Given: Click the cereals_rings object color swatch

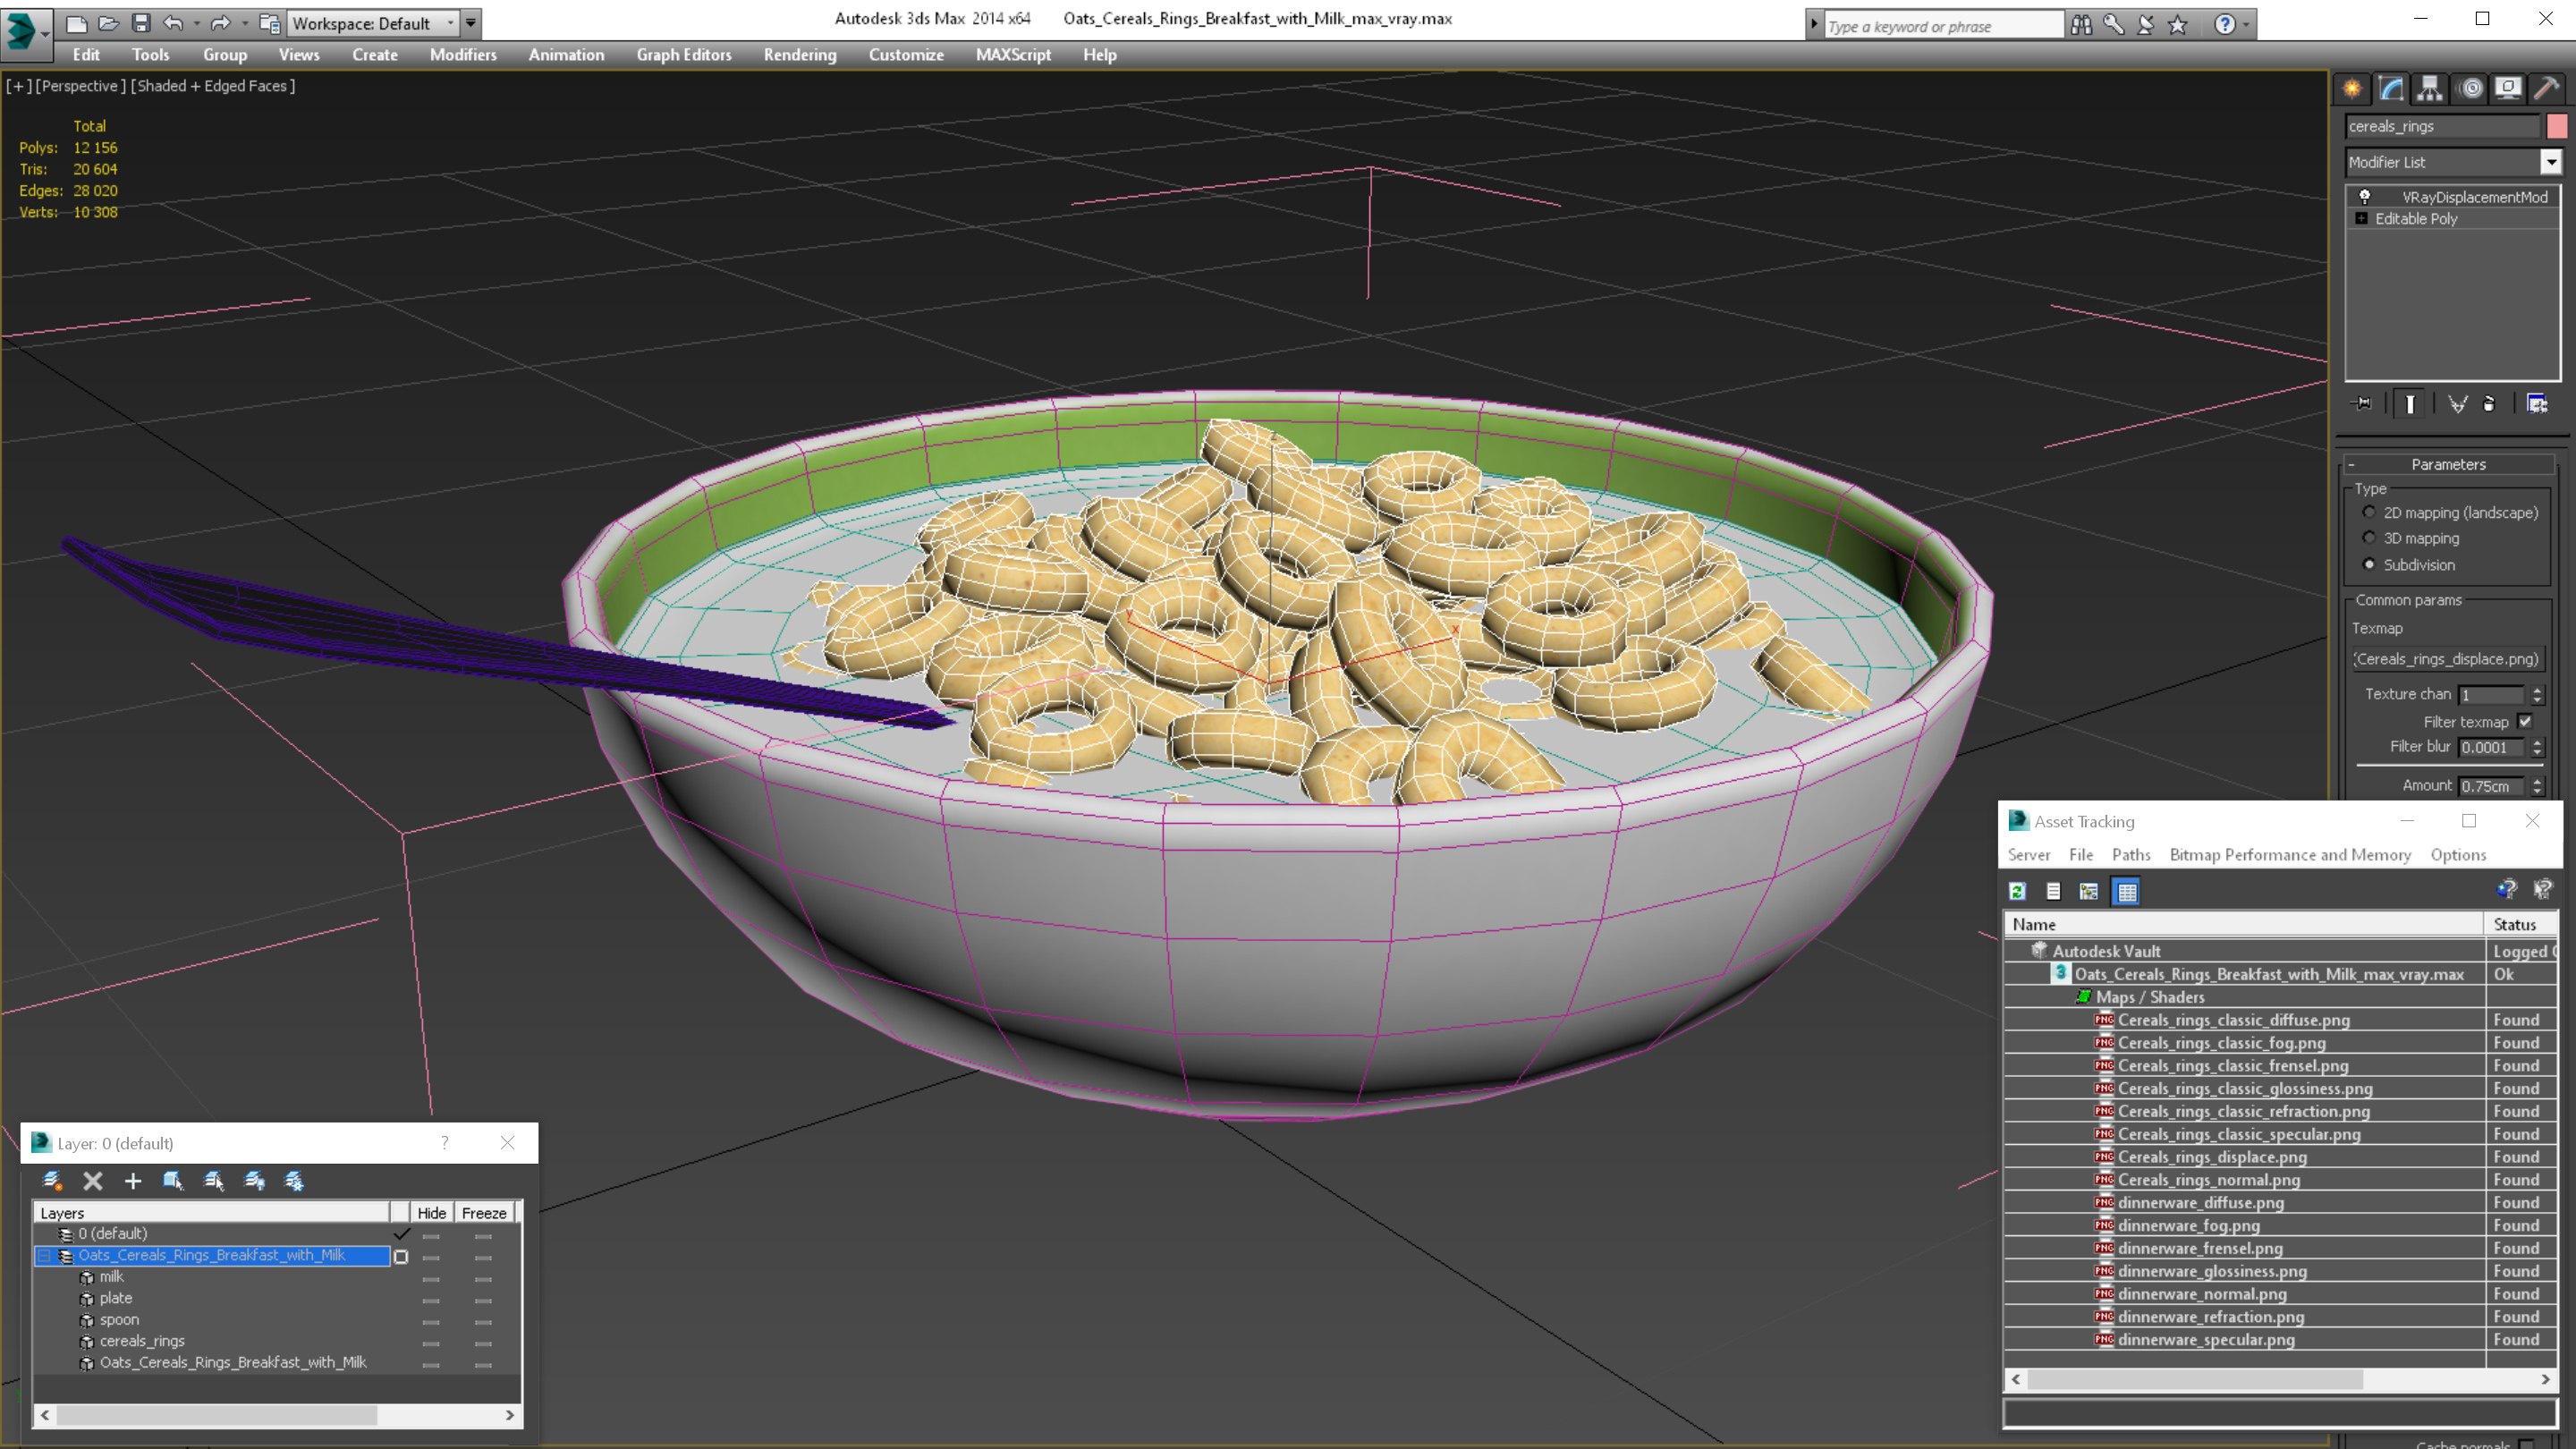Looking at the screenshot, I should tap(2557, 126).
